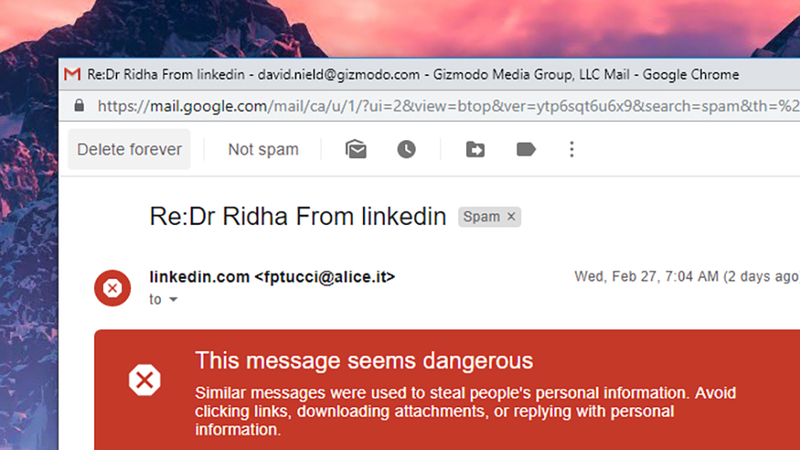Click the 'This message seems dangerous' heading
800x450 pixels.
tap(364, 361)
